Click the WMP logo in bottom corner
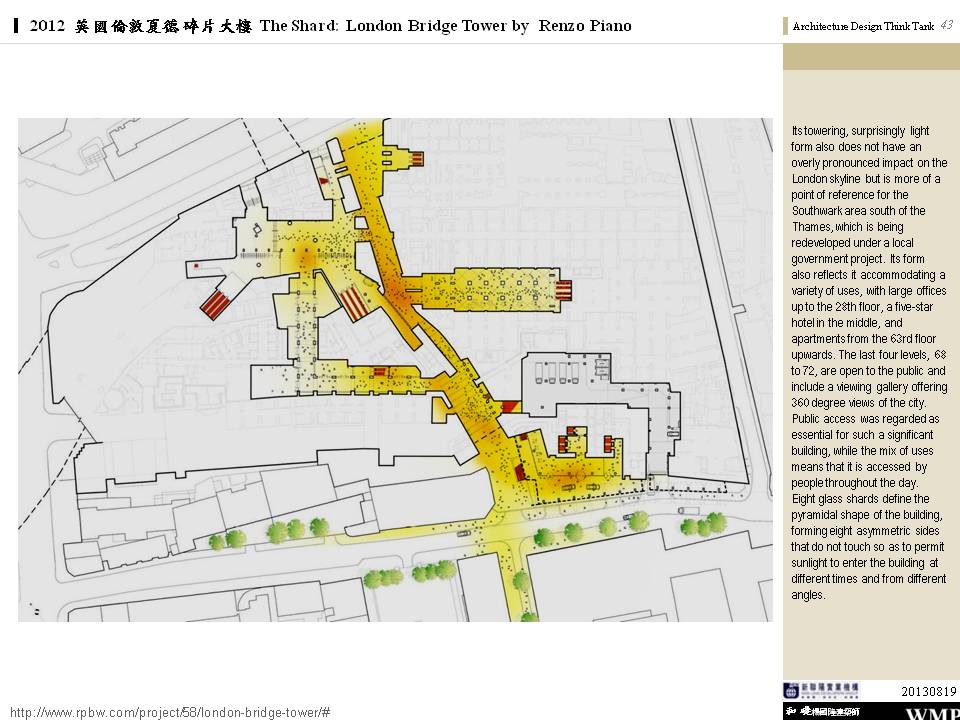Viewport: 960px width, 720px height. pyautogui.click(x=932, y=713)
